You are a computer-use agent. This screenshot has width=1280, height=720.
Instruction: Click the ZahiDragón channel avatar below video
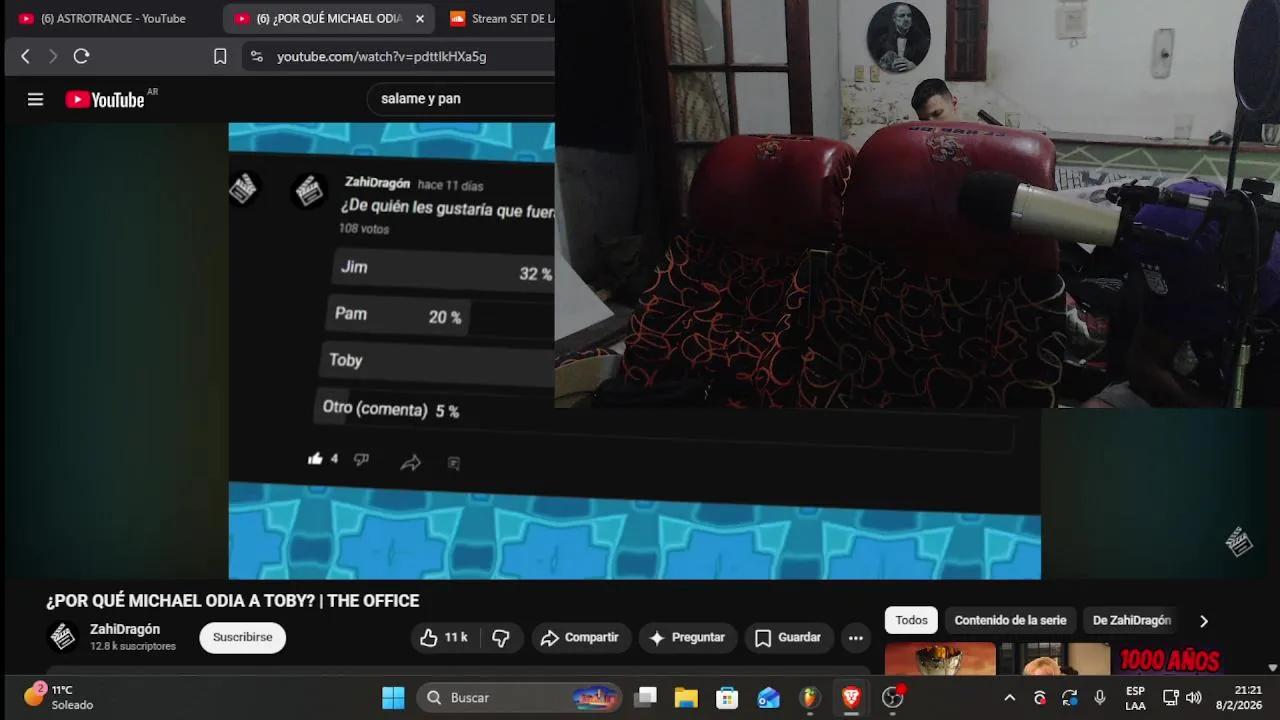click(63, 636)
